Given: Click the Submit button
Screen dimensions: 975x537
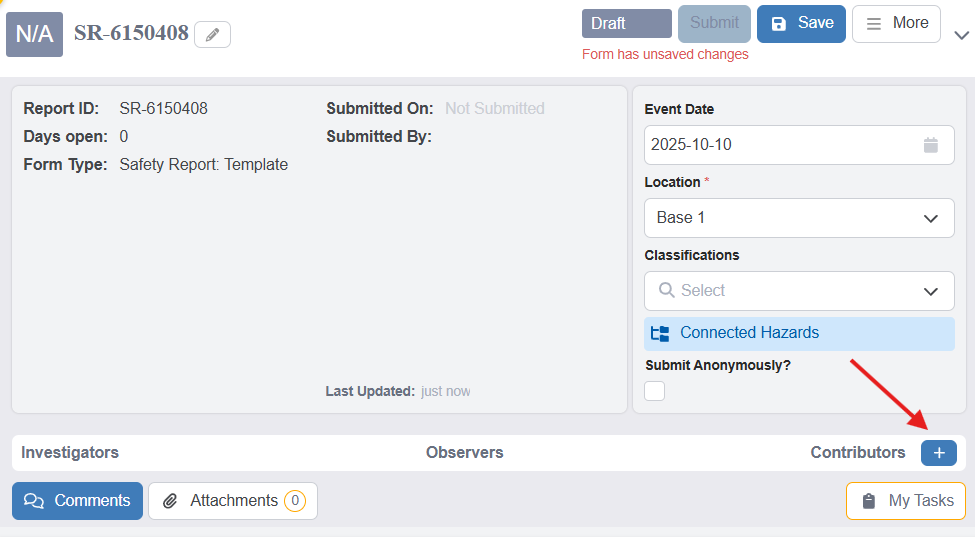Looking at the screenshot, I should coord(714,24).
